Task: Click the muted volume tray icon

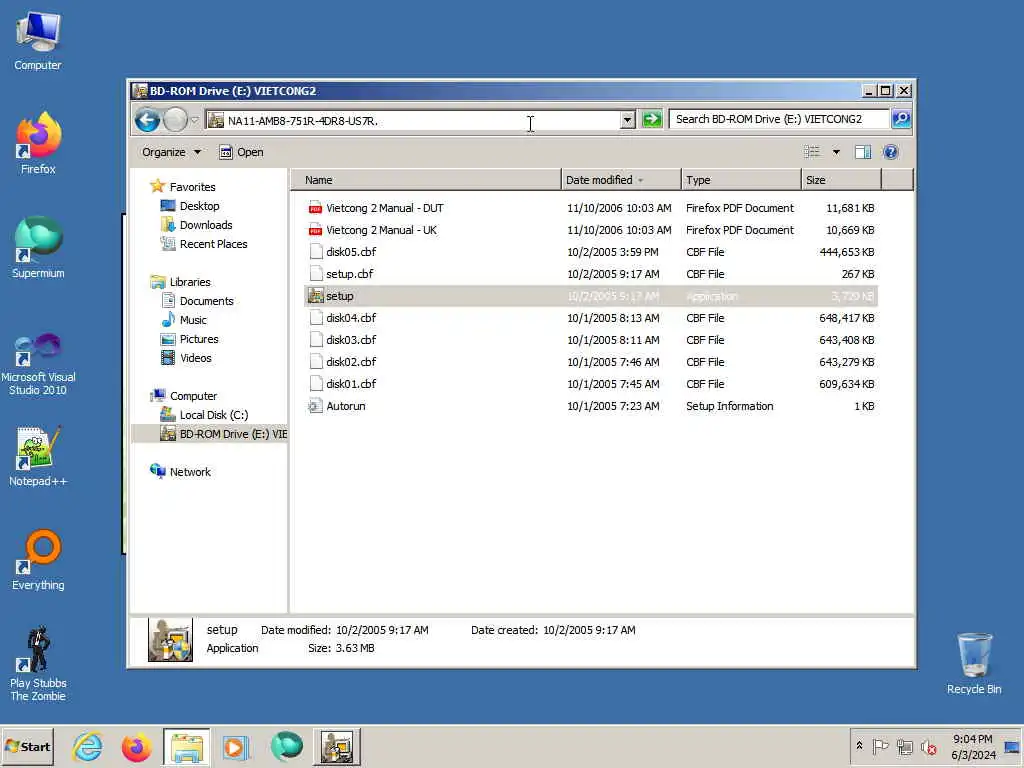Action: pos(928,747)
